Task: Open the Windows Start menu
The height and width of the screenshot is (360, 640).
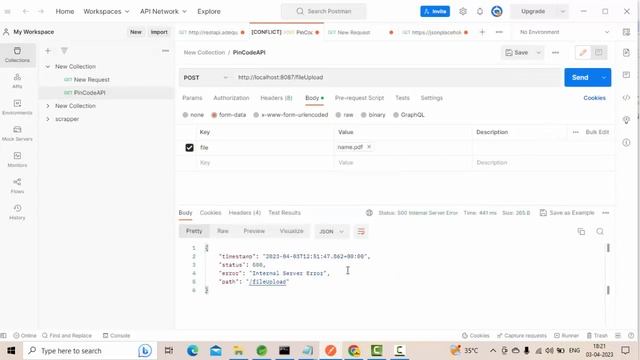Action: click(11, 351)
